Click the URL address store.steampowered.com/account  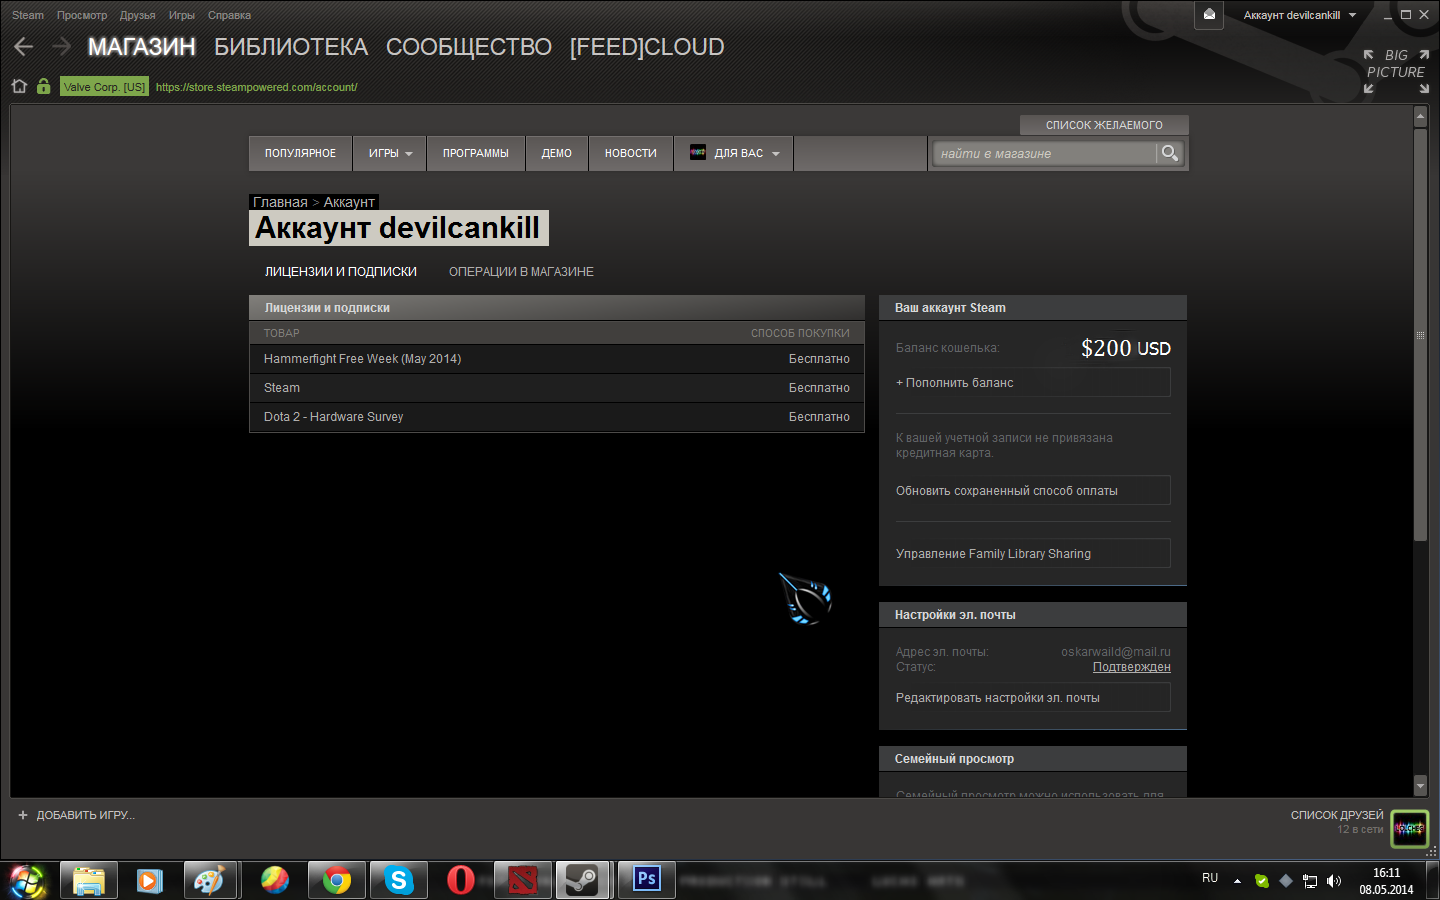point(256,87)
